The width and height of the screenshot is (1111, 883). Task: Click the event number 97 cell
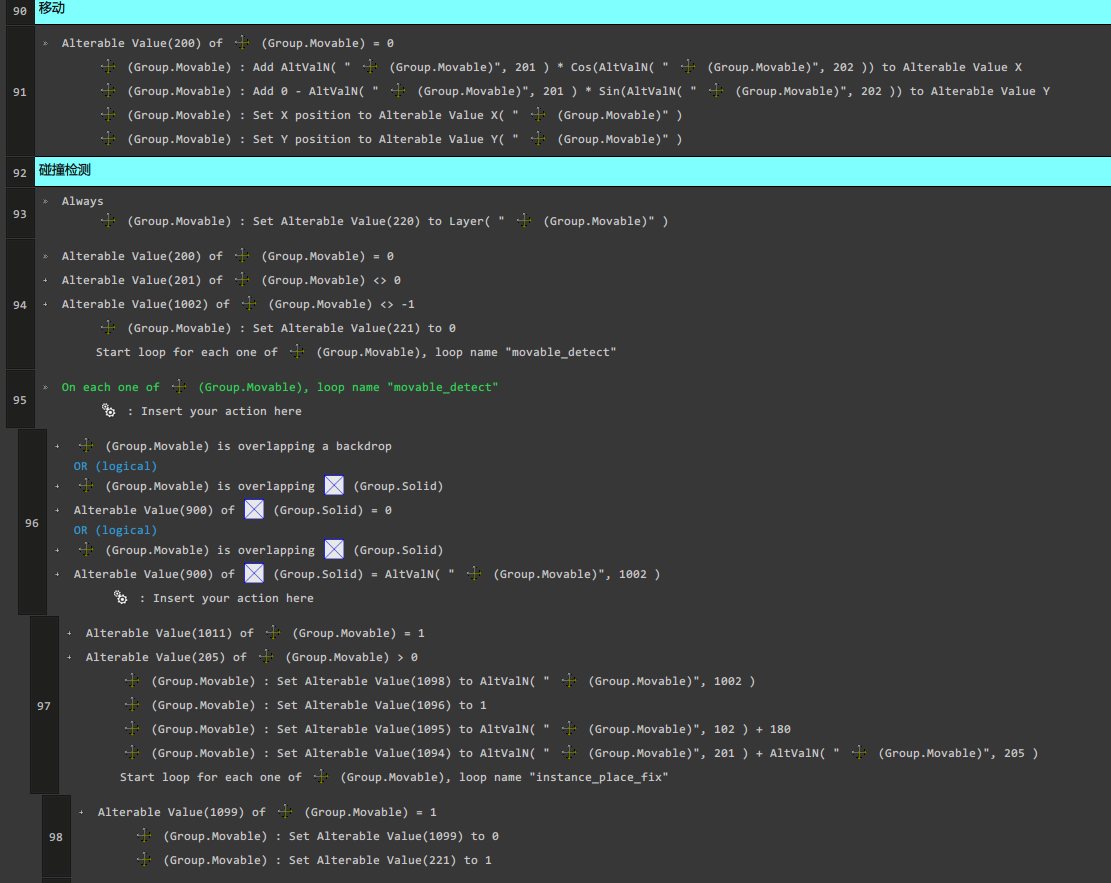click(x=44, y=706)
